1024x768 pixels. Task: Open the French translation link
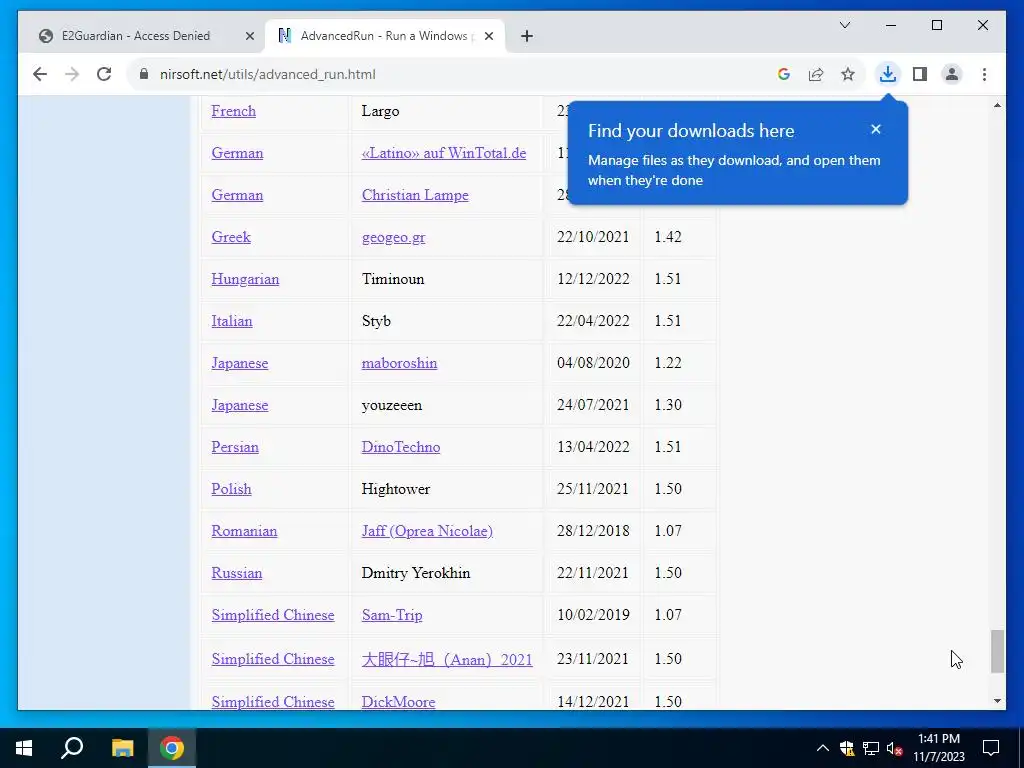click(x=233, y=111)
